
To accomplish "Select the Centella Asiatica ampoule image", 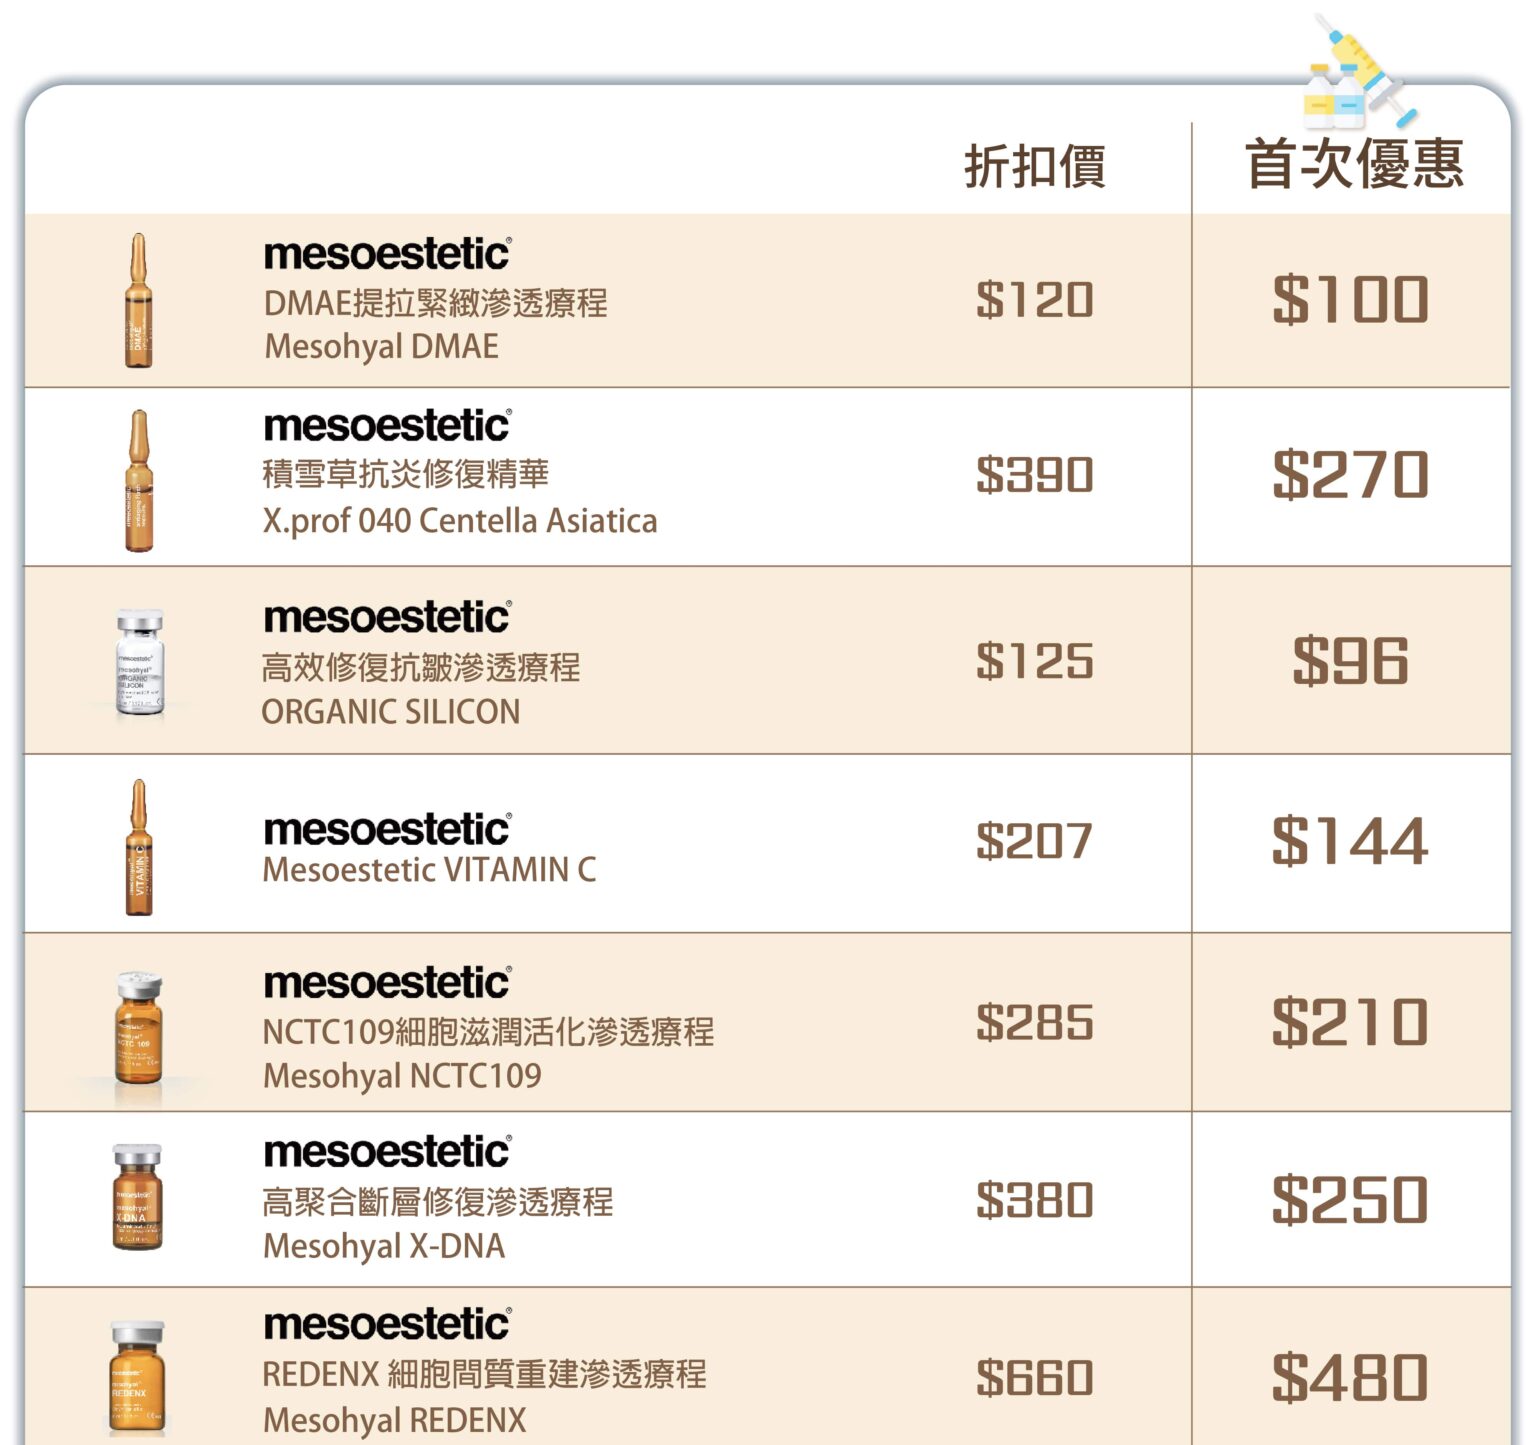I will (x=139, y=480).
